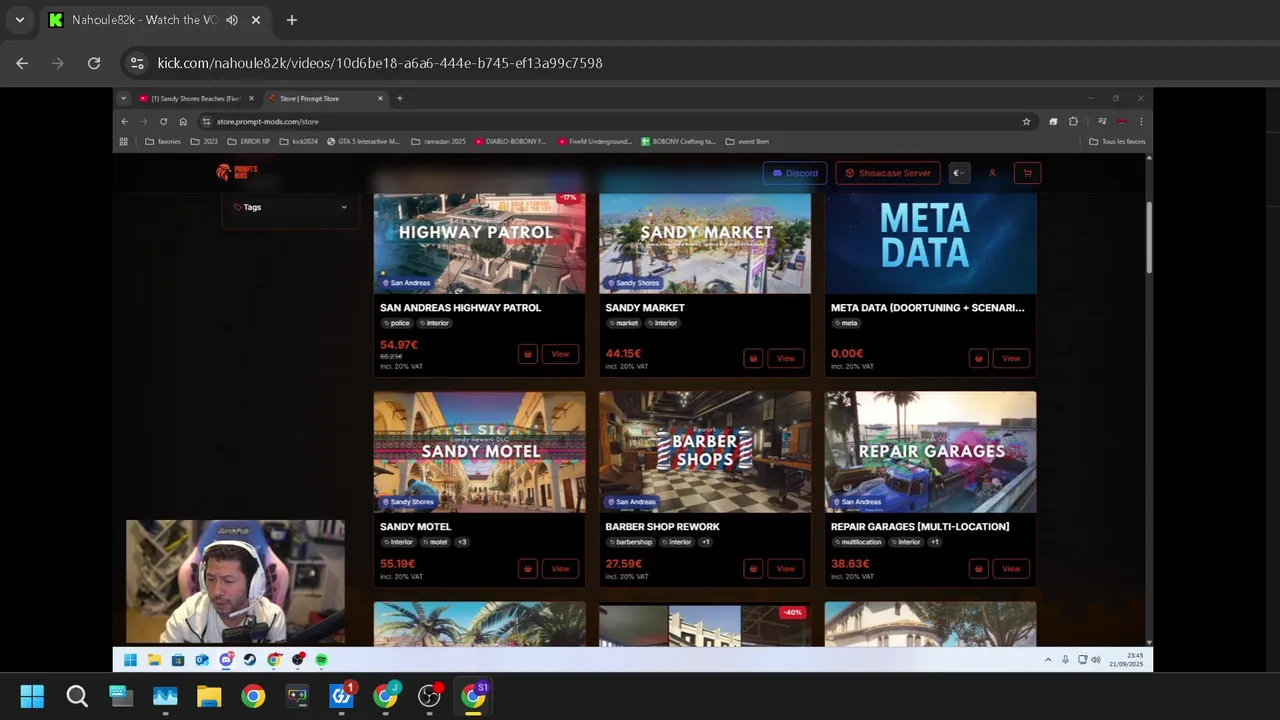This screenshot has width=1280, height=720.
Task: Click the motel tag on Sandy Motel
Action: [x=435, y=542]
